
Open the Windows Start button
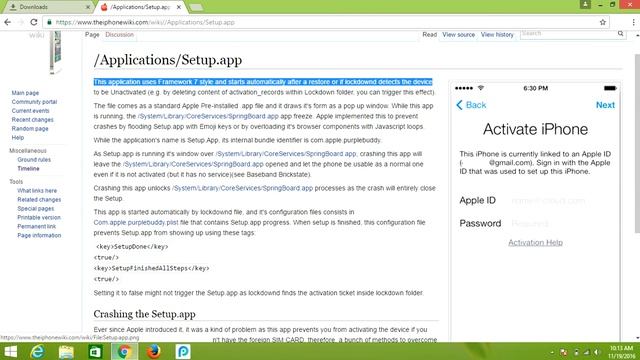pyautogui.click(x=10, y=351)
